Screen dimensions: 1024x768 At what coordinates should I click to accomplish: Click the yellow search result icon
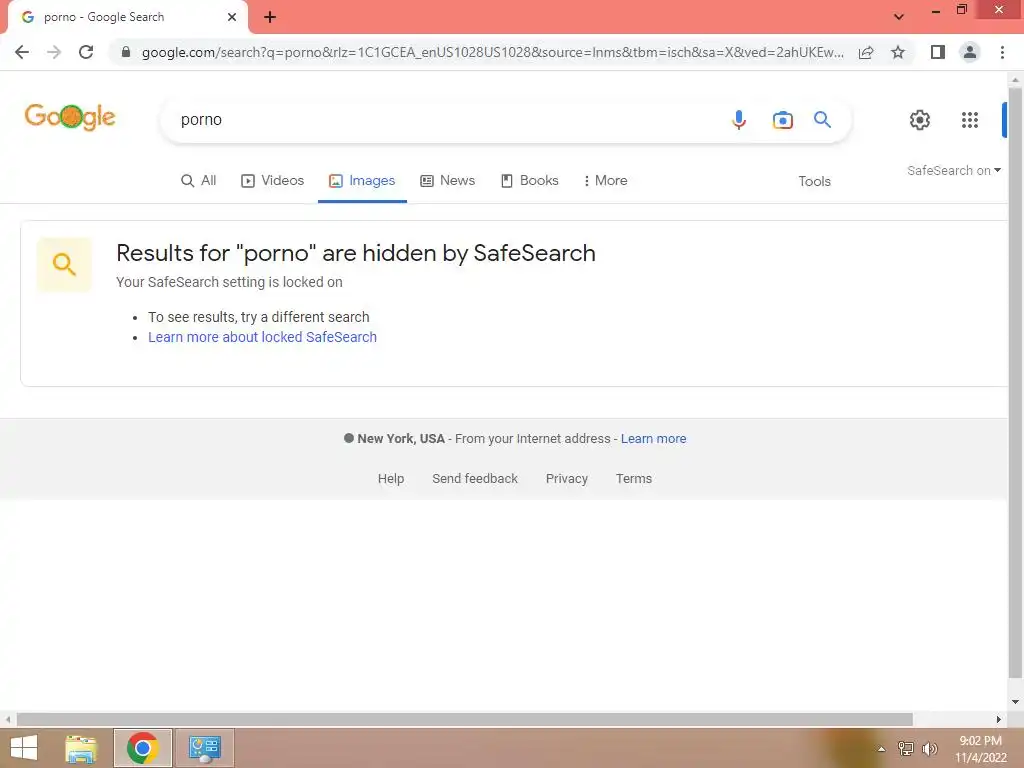64,264
